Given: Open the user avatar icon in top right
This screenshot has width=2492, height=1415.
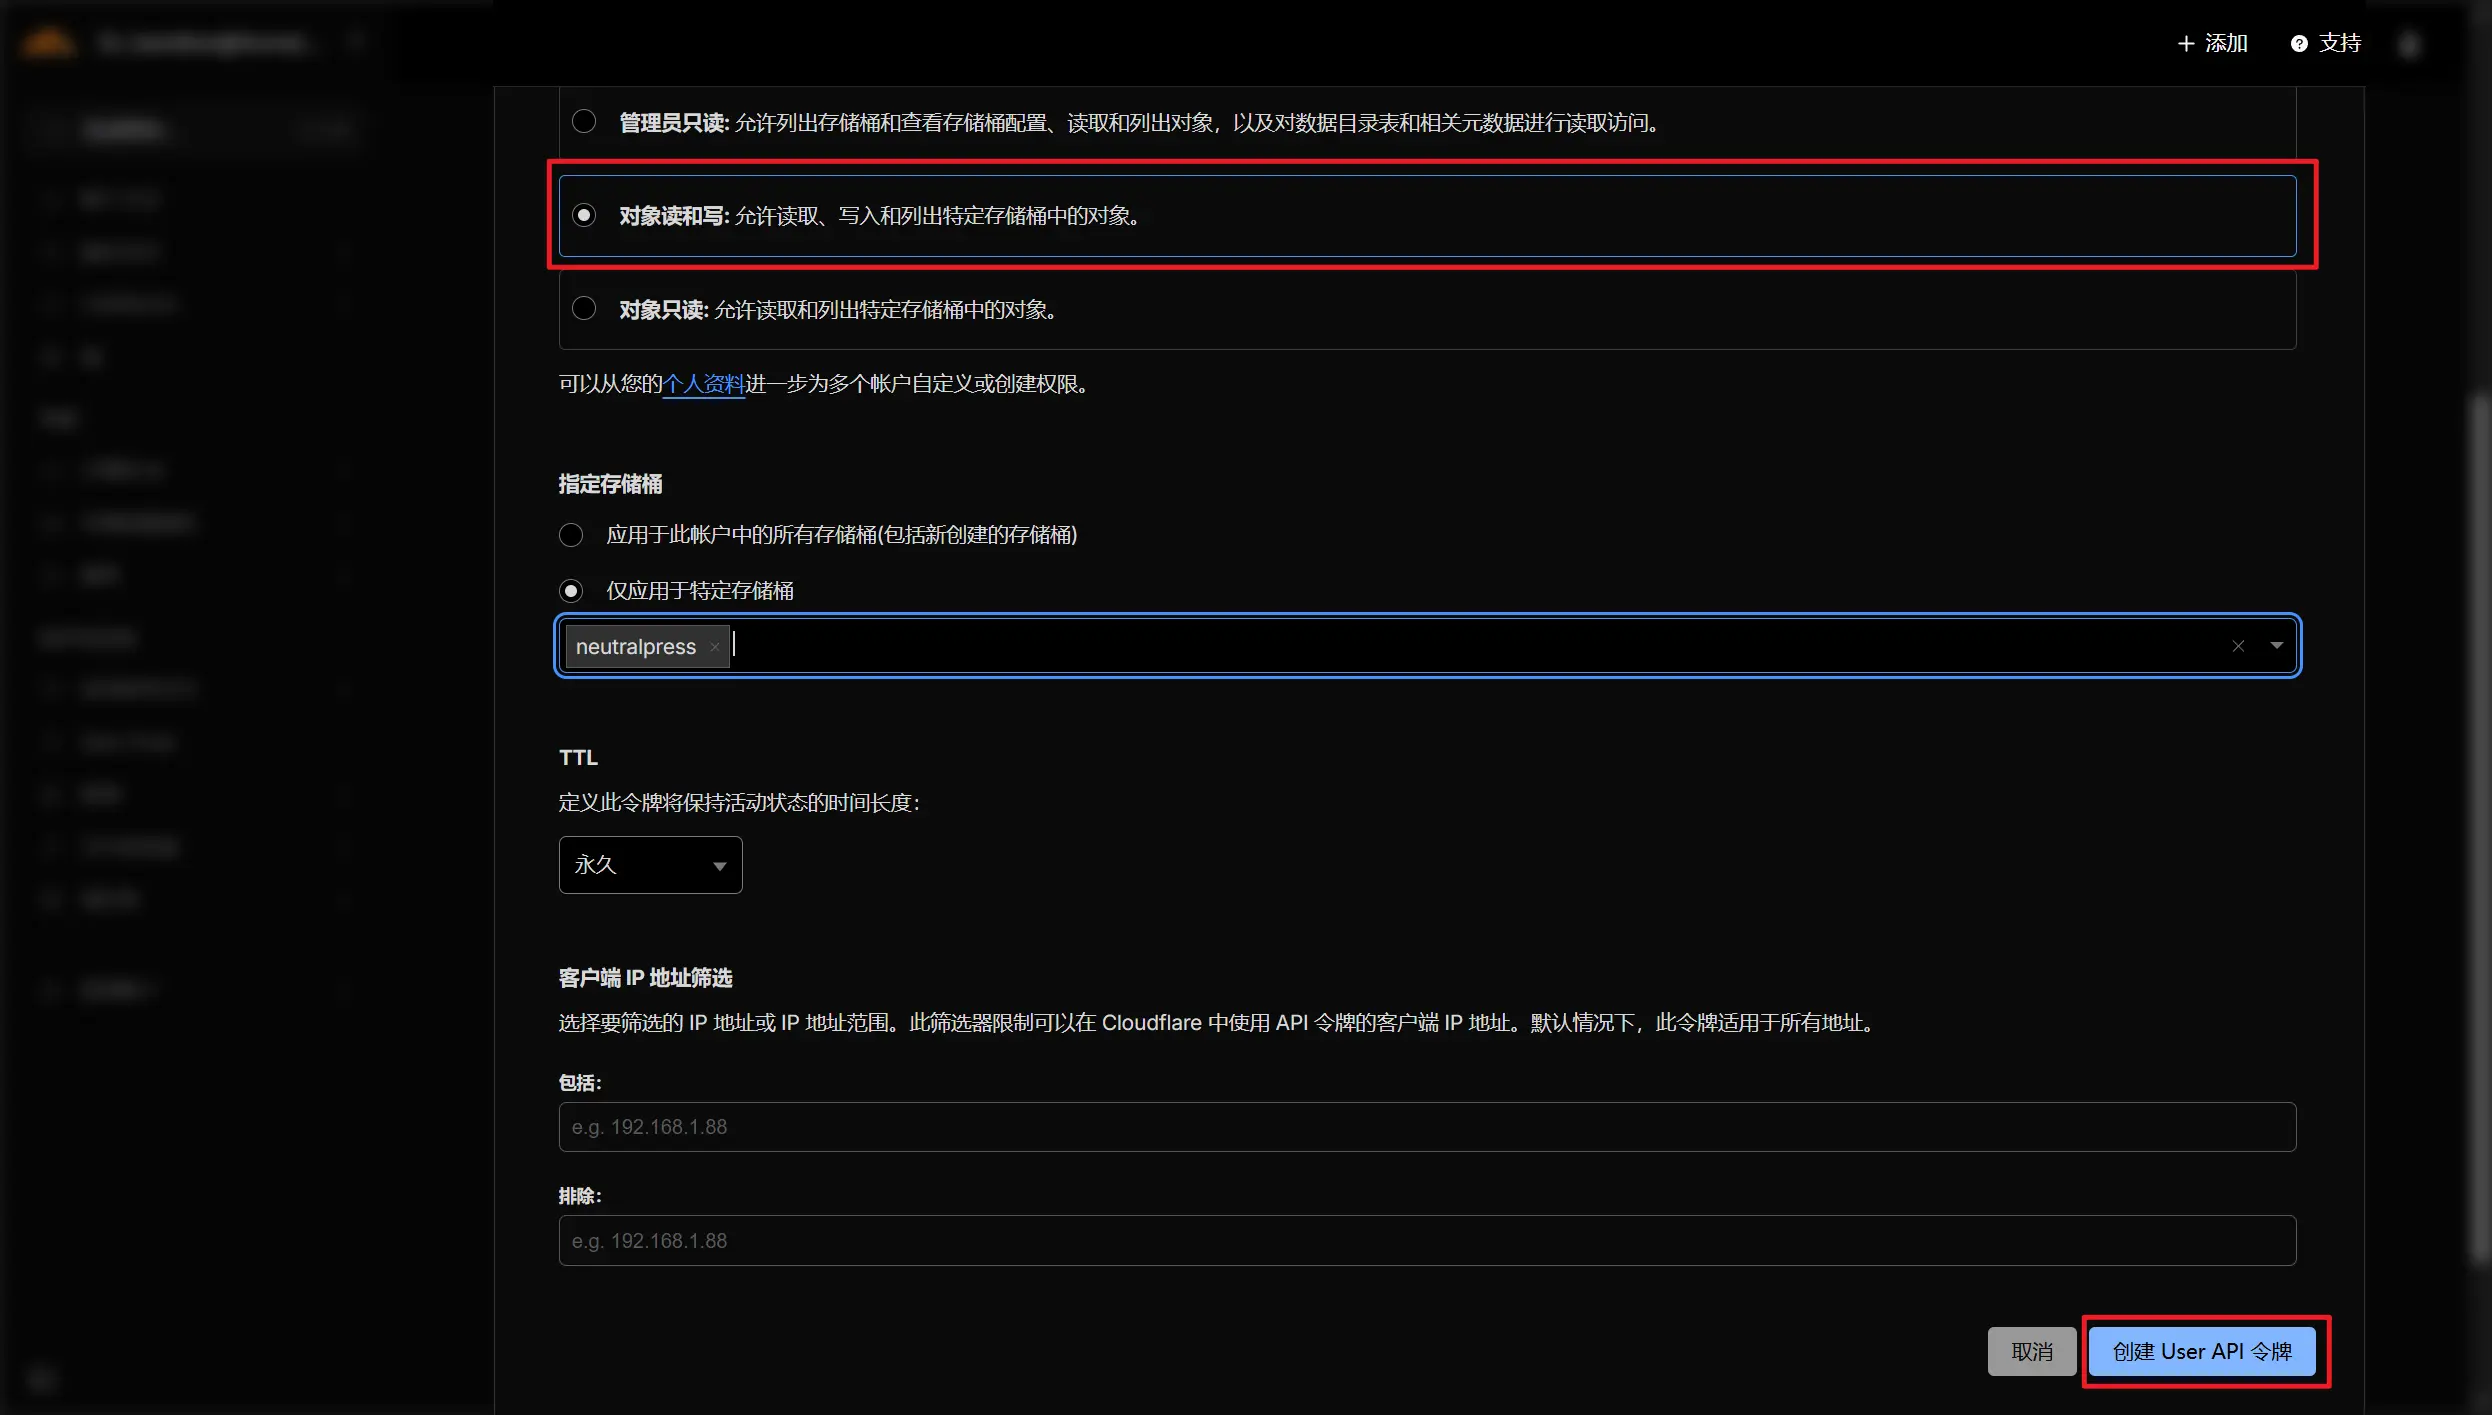Looking at the screenshot, I should [2410, 43].
